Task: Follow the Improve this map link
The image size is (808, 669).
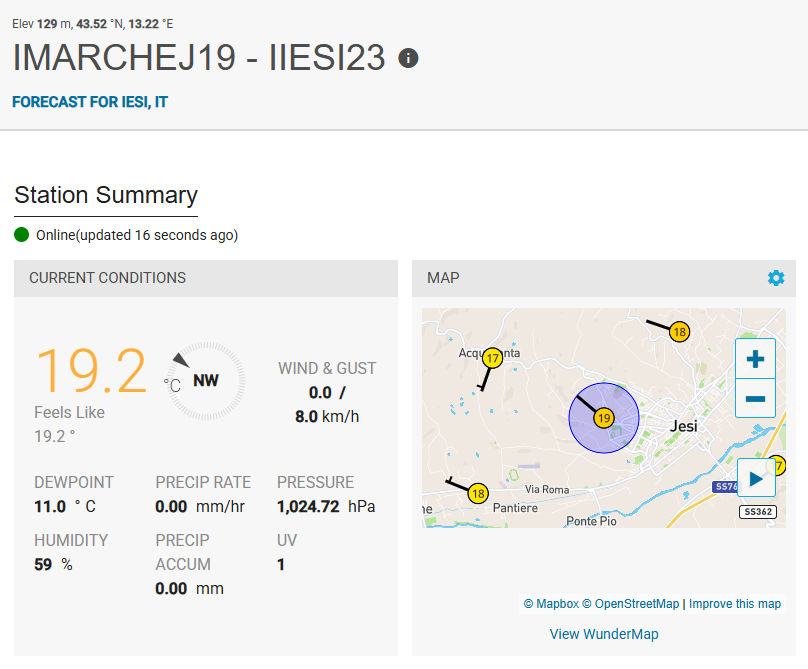Action: pos(735,604)
